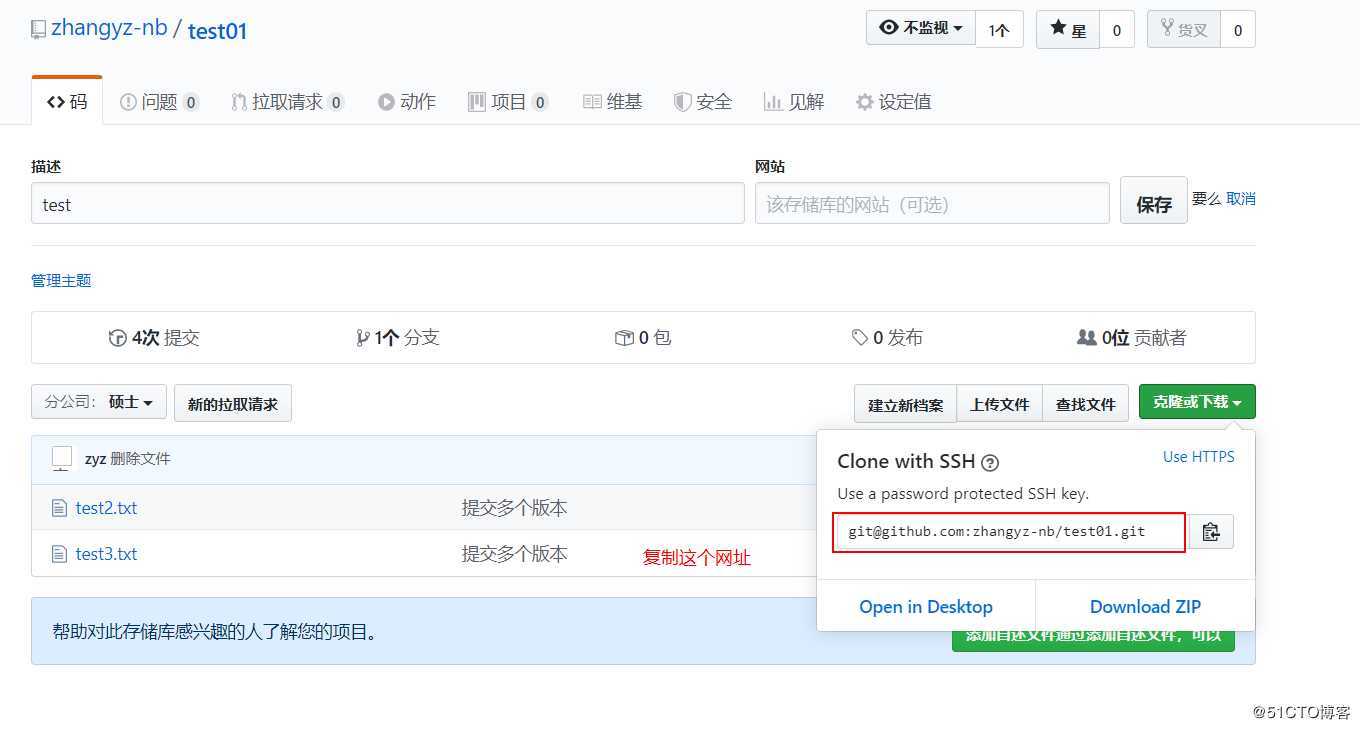Switch to the 设定值 settings tab
Screen dimensions: 1360x729
[x=894, y=101]
